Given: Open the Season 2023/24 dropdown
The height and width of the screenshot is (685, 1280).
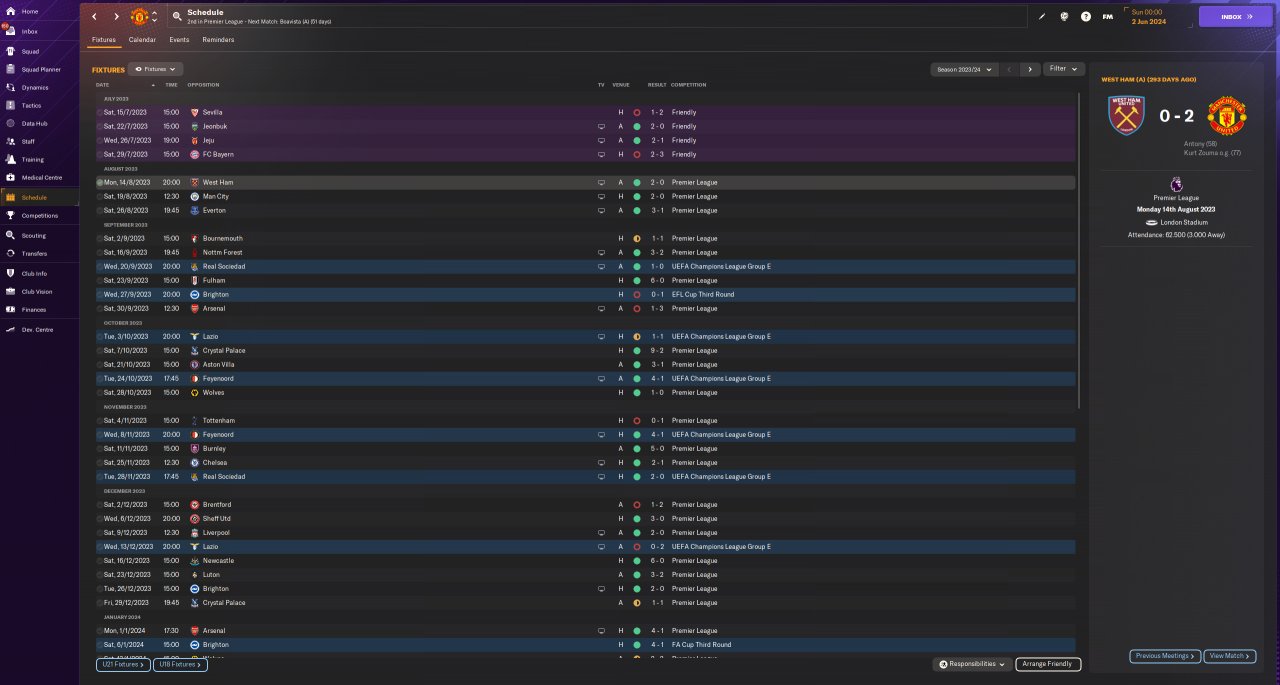Looking at the screenshot, I should coord(964,69).
